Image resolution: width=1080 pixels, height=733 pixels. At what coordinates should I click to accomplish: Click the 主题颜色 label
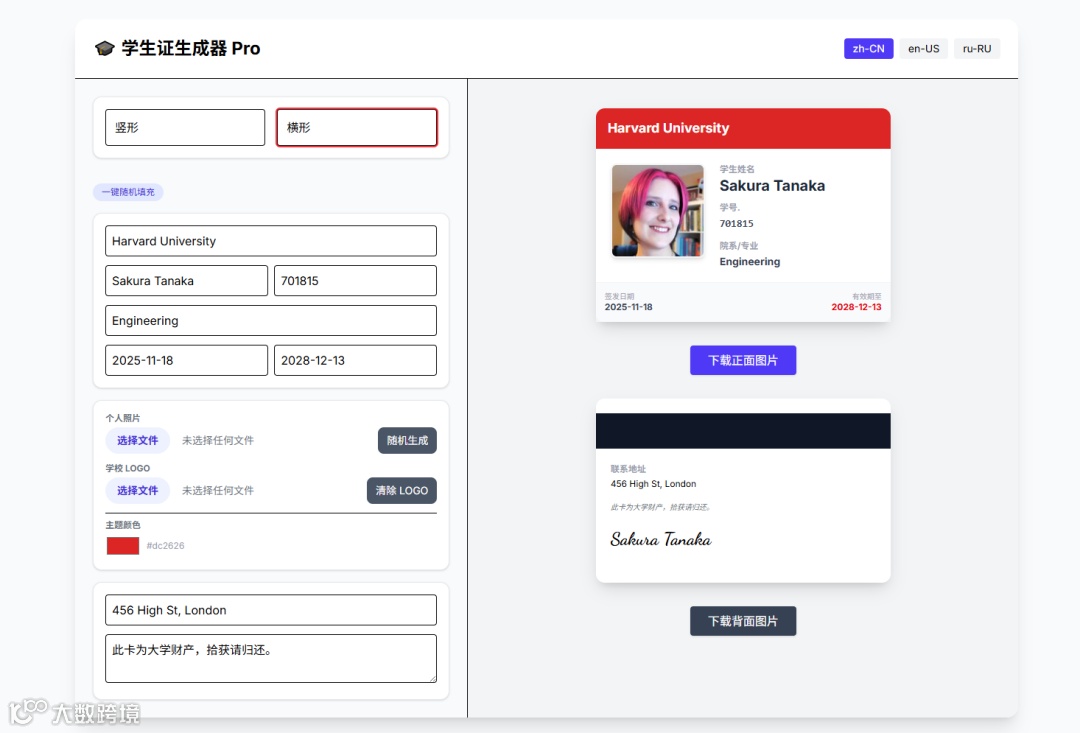[123, 525]
